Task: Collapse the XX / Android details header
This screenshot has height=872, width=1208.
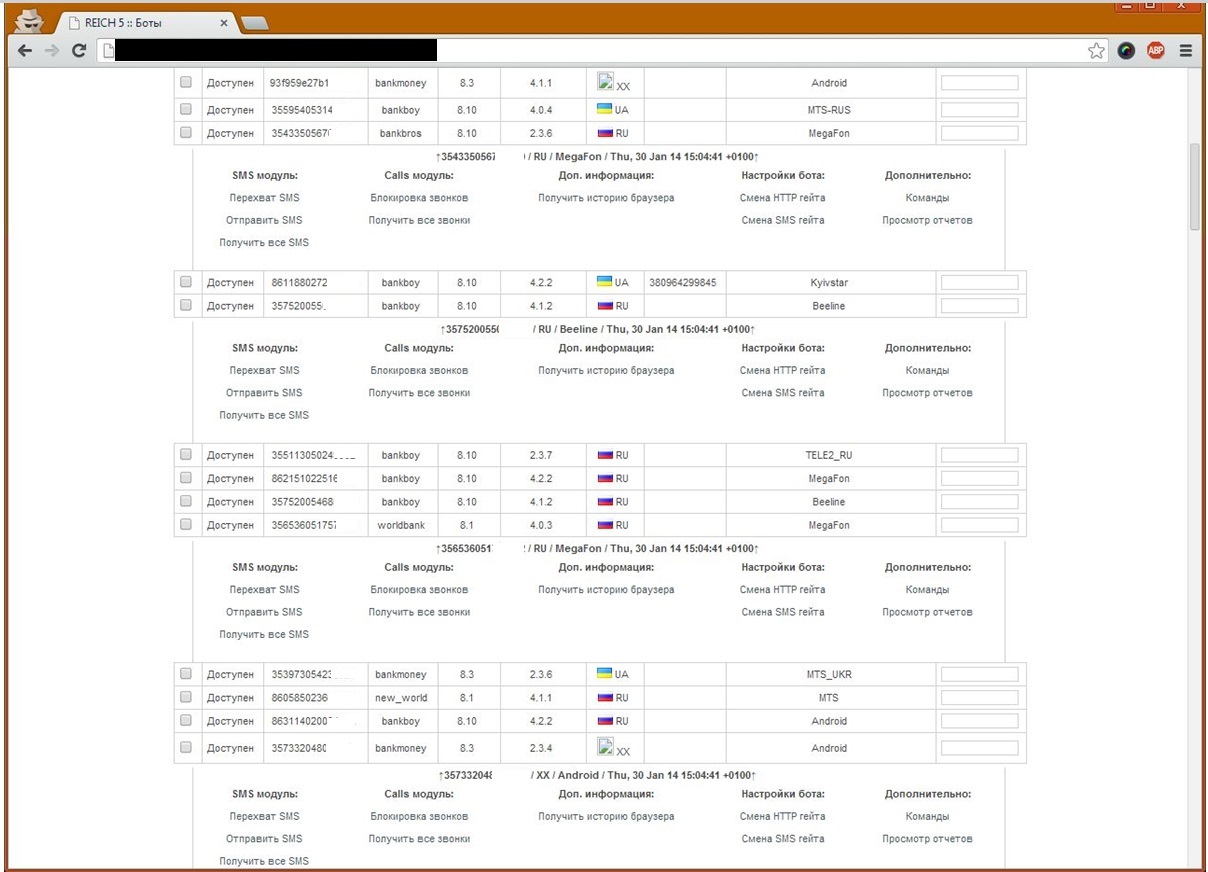Action: click(x=597, y=775)
